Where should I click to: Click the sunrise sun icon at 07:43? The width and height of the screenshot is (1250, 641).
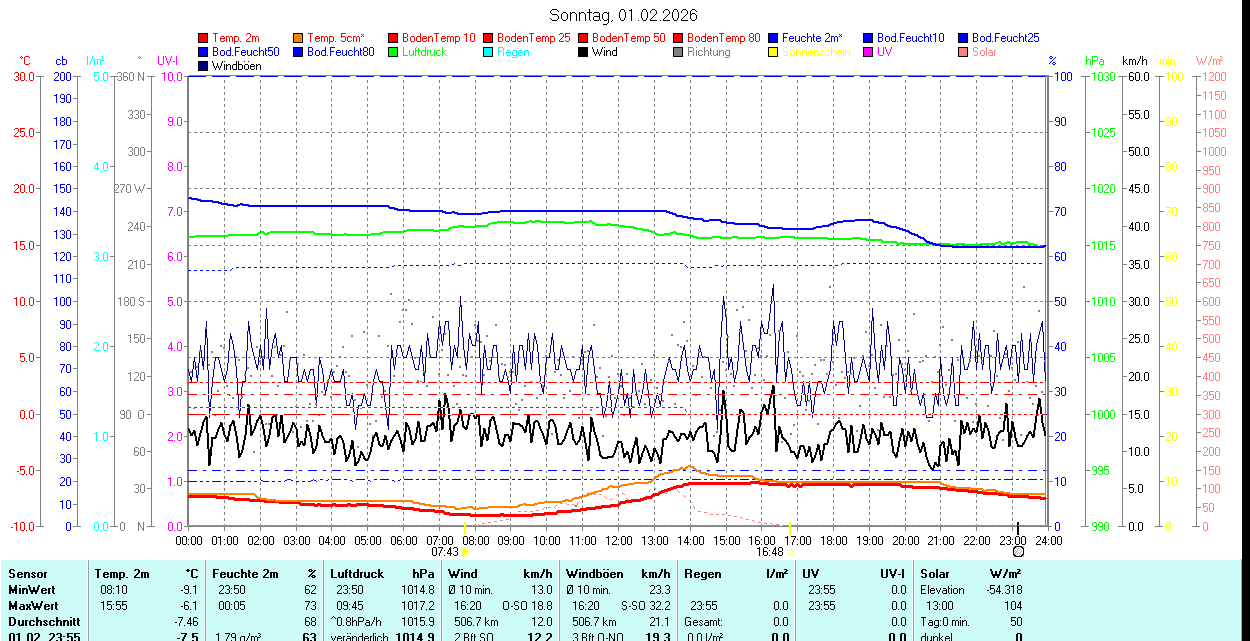(x=465, y=551)
